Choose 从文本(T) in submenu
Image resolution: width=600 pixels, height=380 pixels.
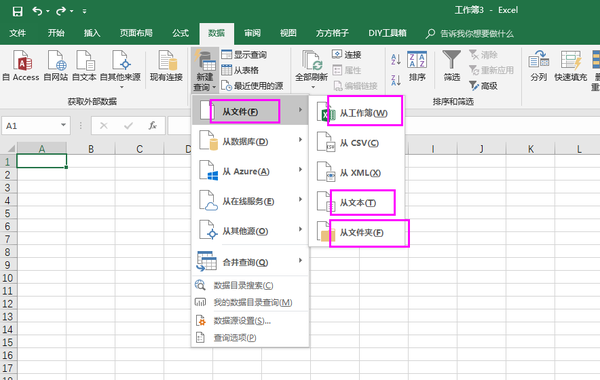click(357, 202)
